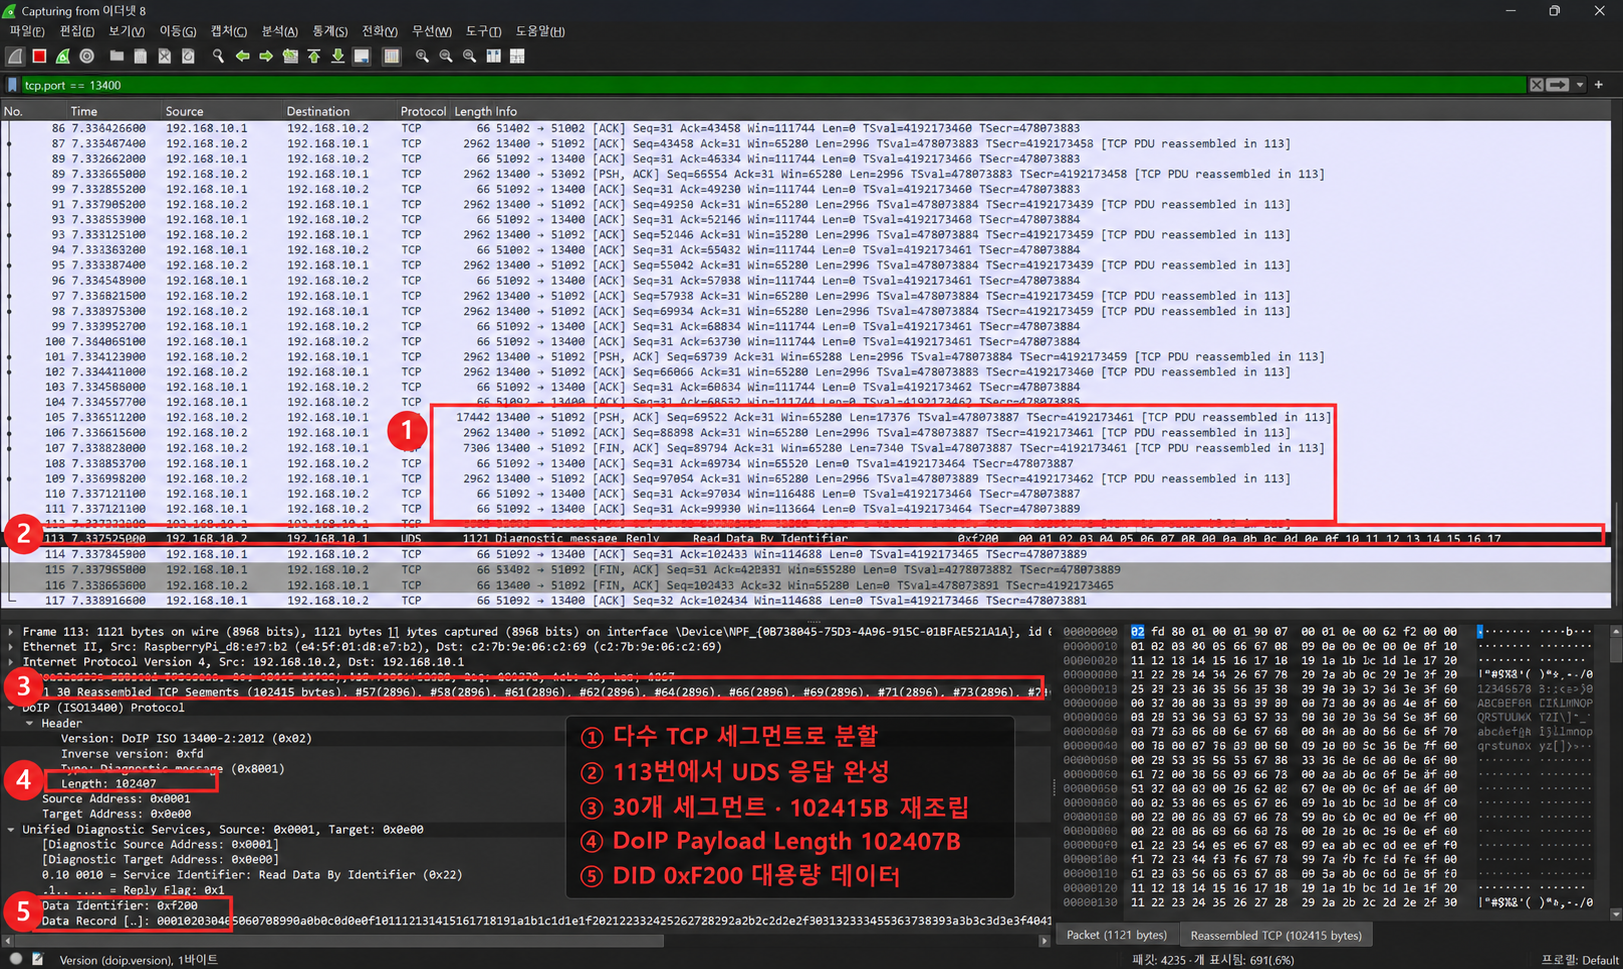This screenshot has height=969, width=1623.
Task: Open the 통계(S) menu
Action: click(330, 31)
